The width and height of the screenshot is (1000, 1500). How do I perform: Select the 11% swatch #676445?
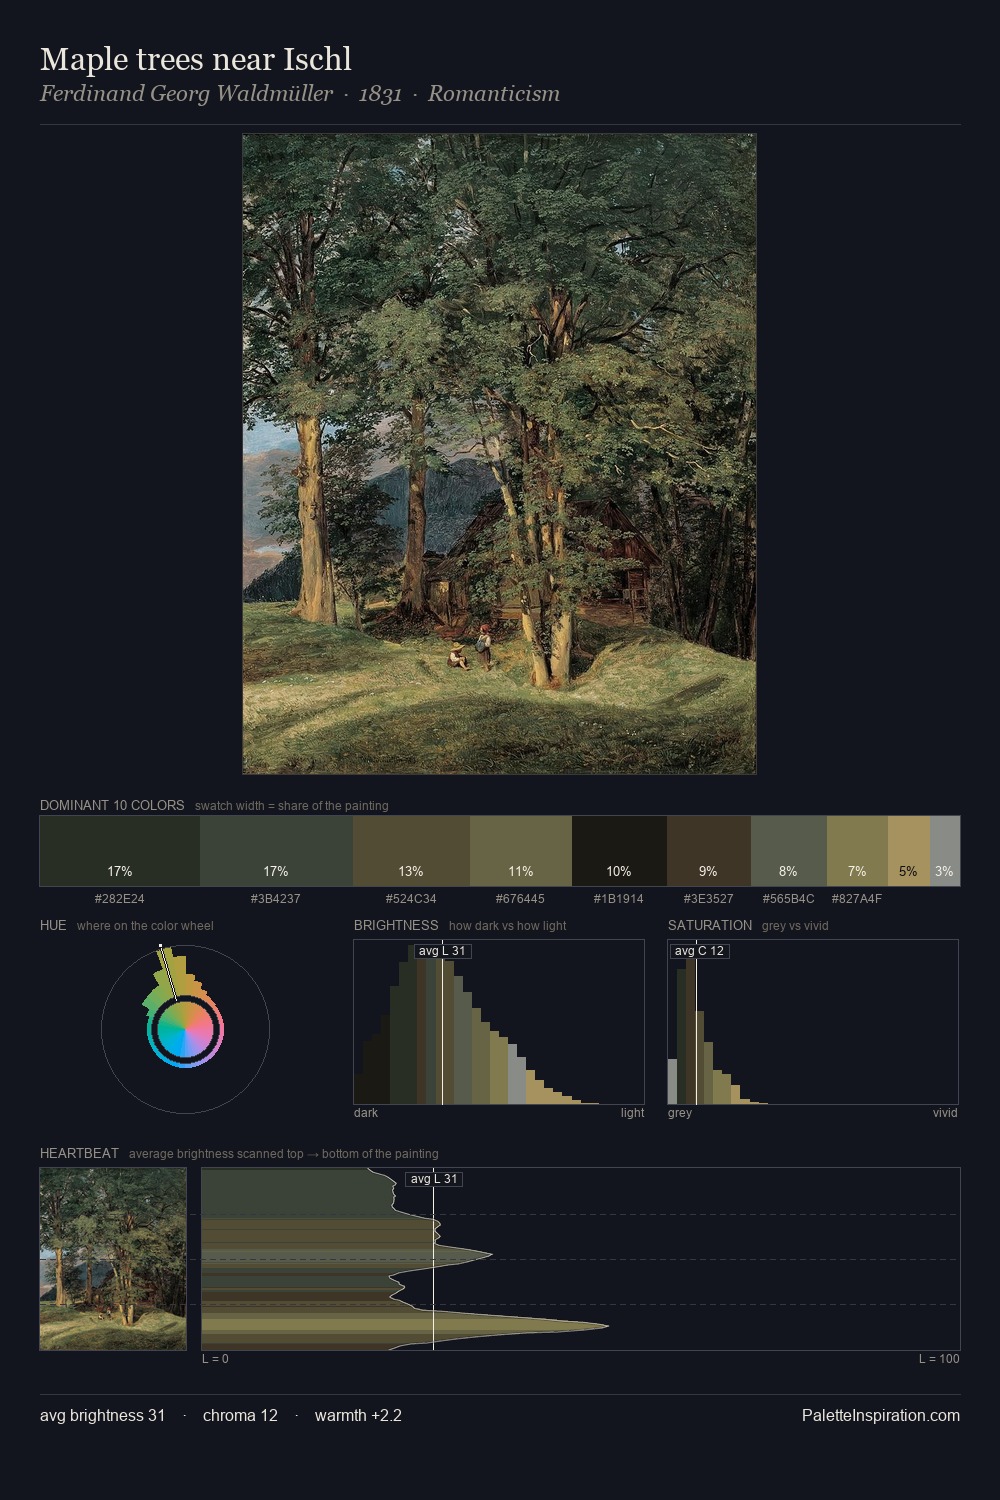click(521, 851)
